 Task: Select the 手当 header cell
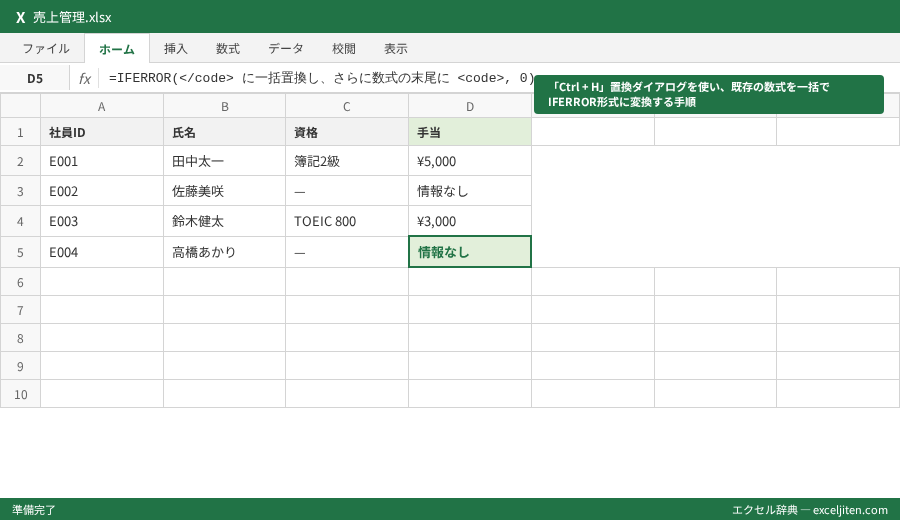[470, 132]
